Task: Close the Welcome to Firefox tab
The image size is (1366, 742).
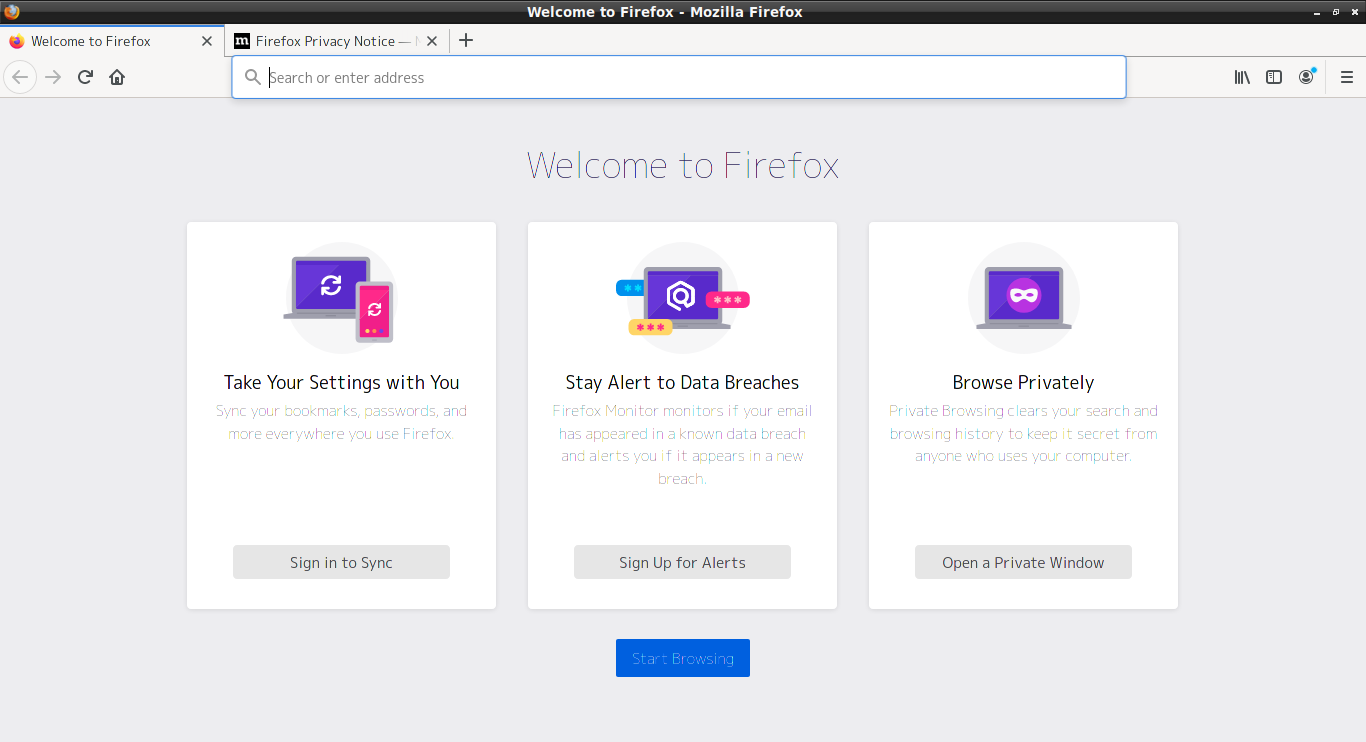Action: tap(207, 41)
